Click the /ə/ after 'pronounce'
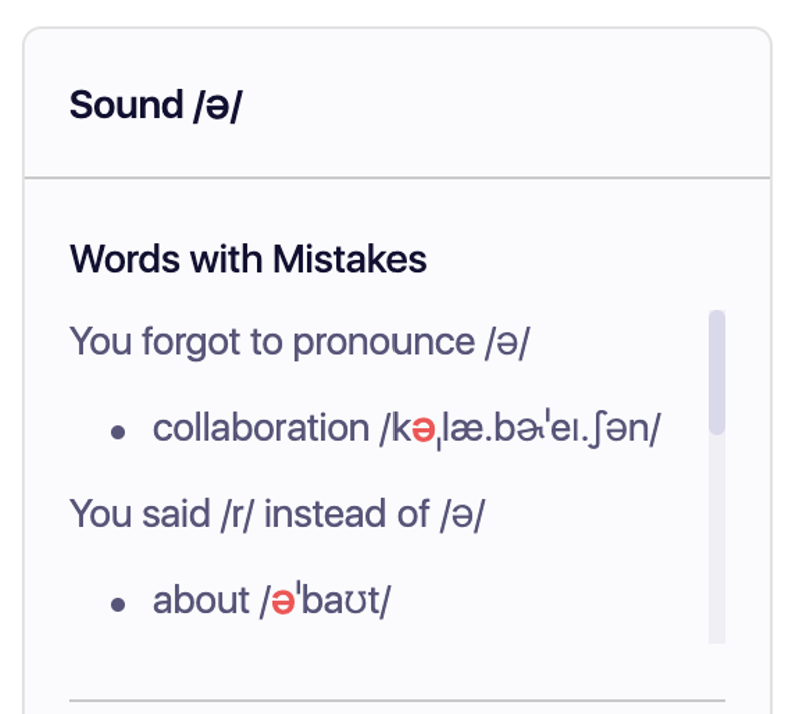 pyautogui.click(x=506, y=343)
